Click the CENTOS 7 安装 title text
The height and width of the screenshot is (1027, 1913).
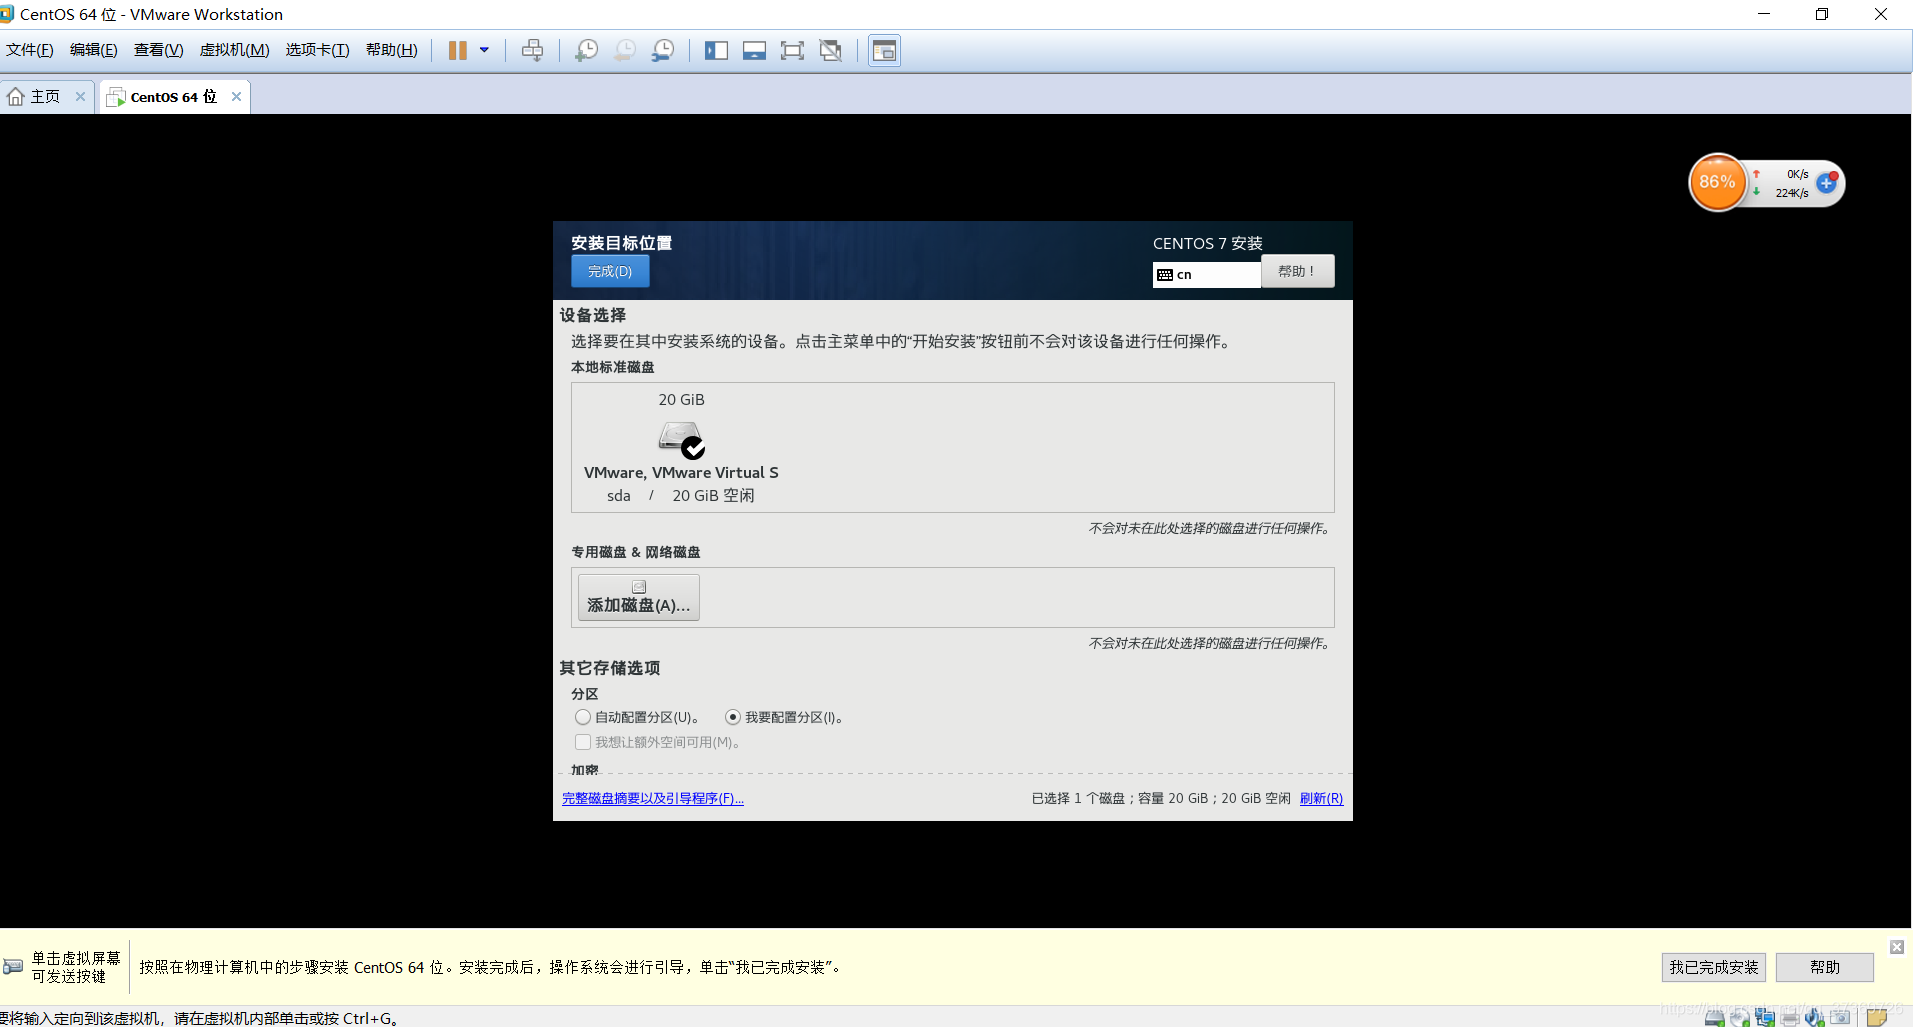1207,243
